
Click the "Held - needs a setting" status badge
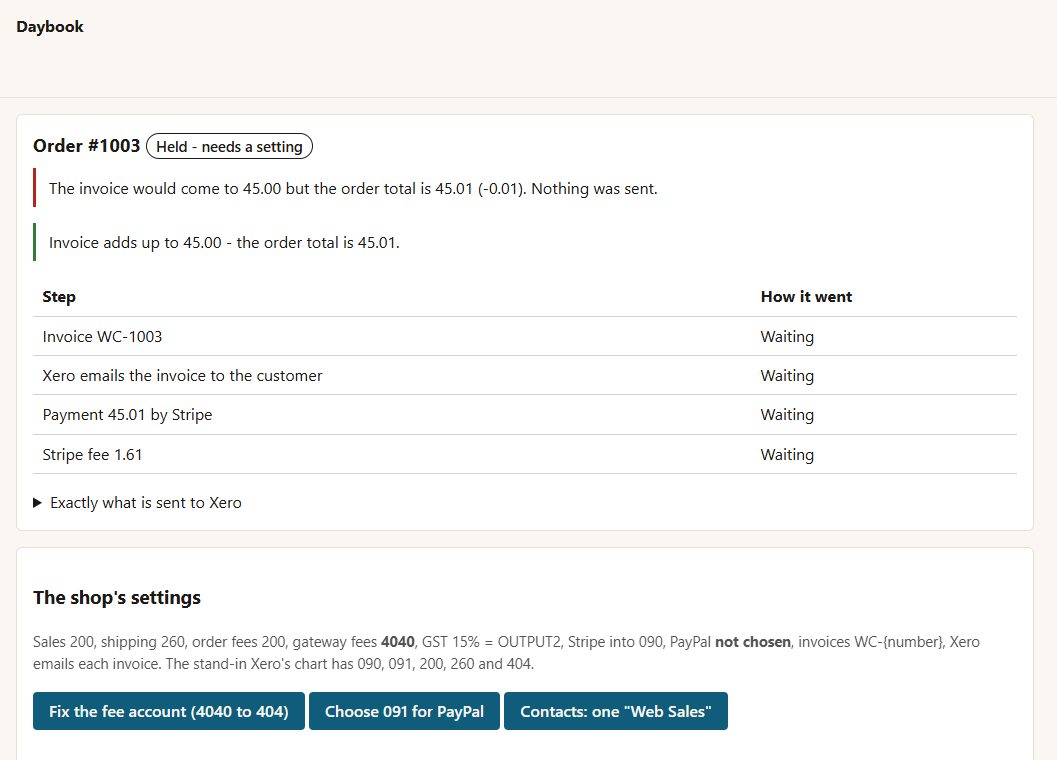point(229,146)
